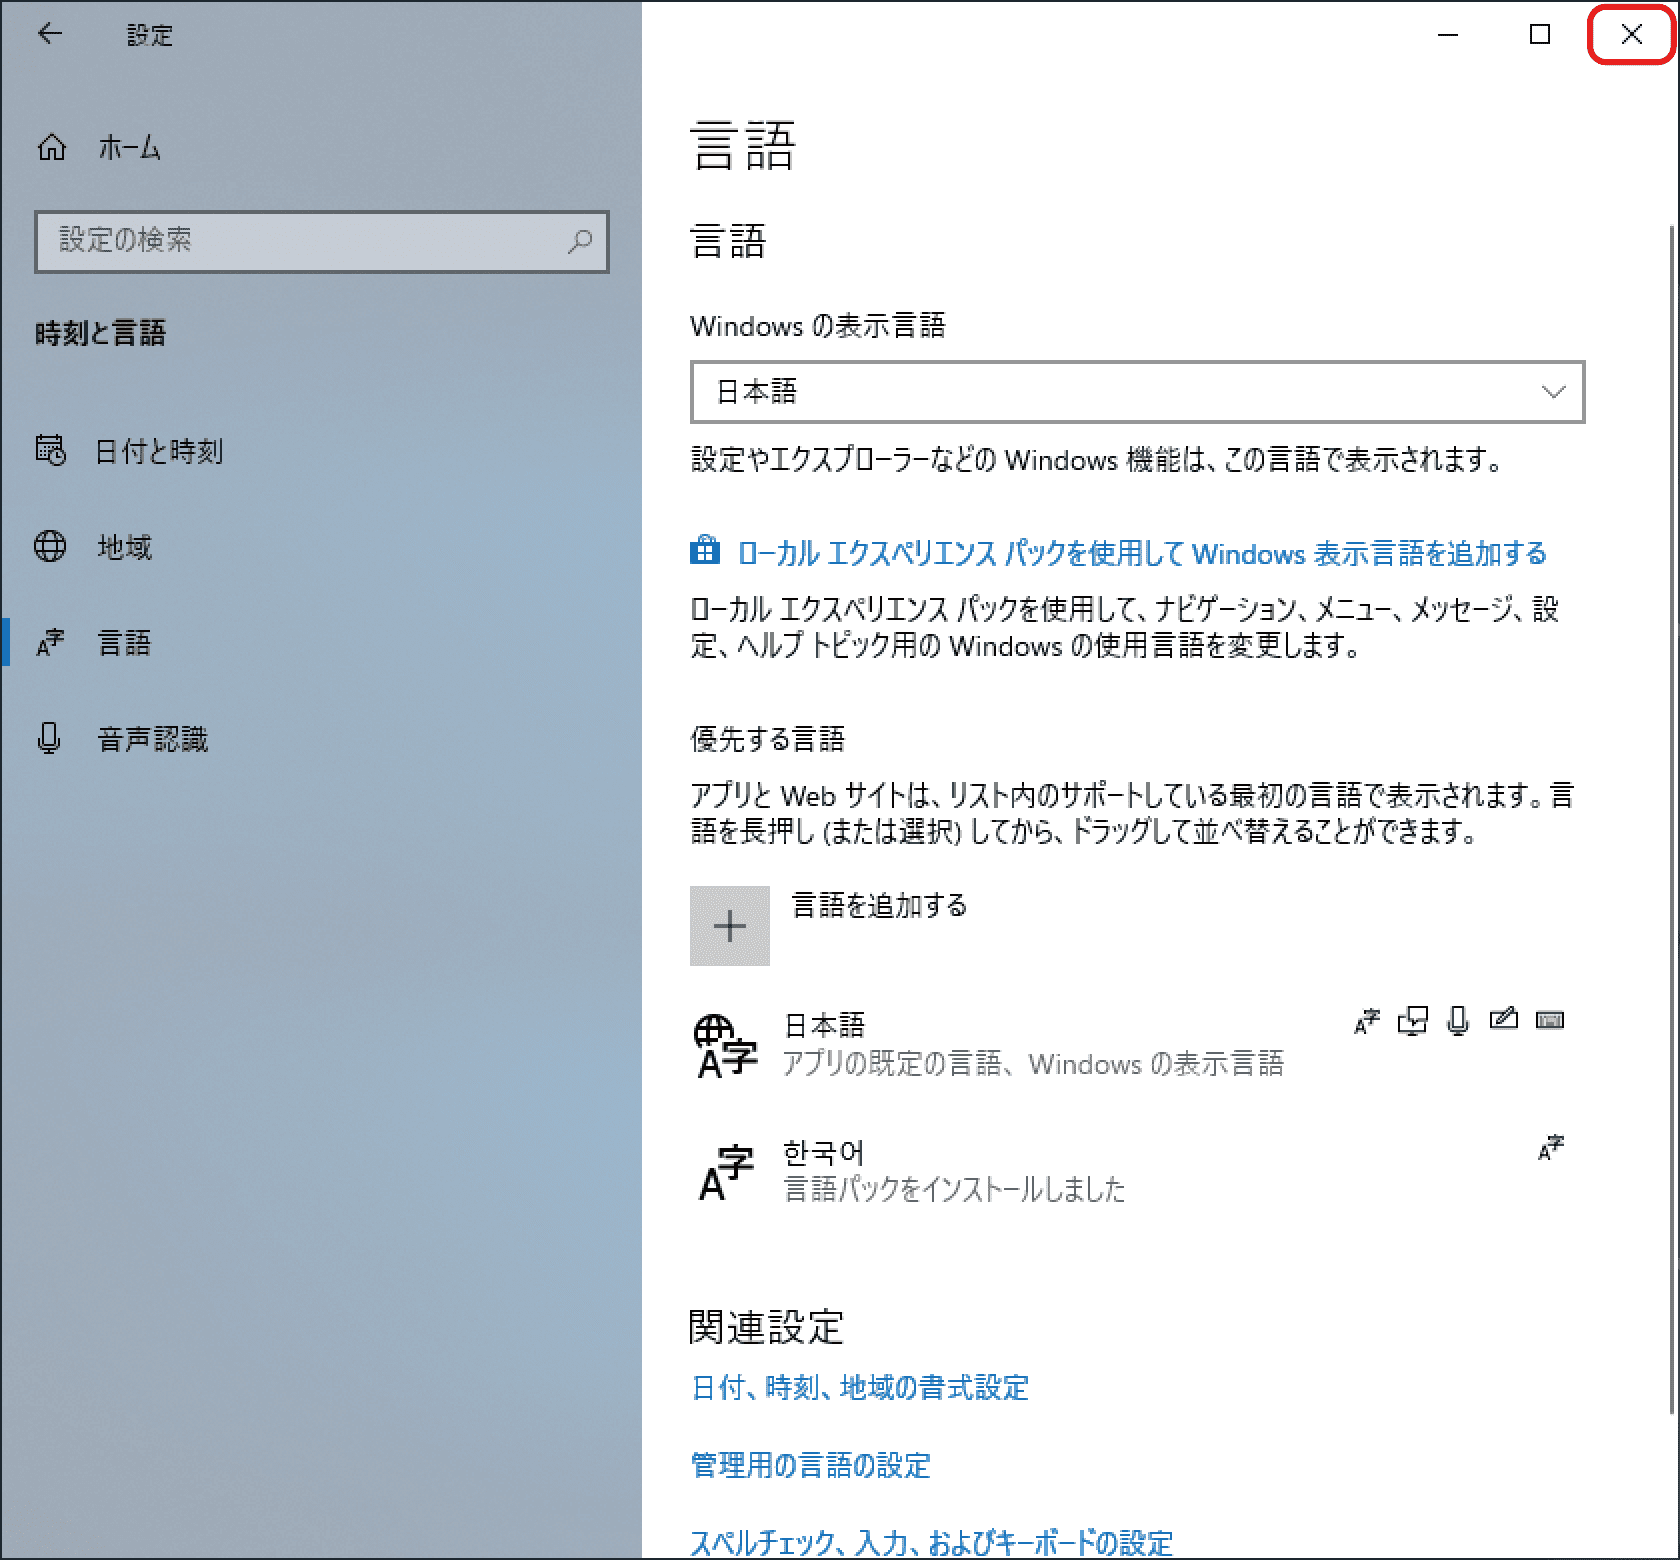Maximize the 設定 window
This screenshot has width=1680, height=1561.
click(1540, 35)
